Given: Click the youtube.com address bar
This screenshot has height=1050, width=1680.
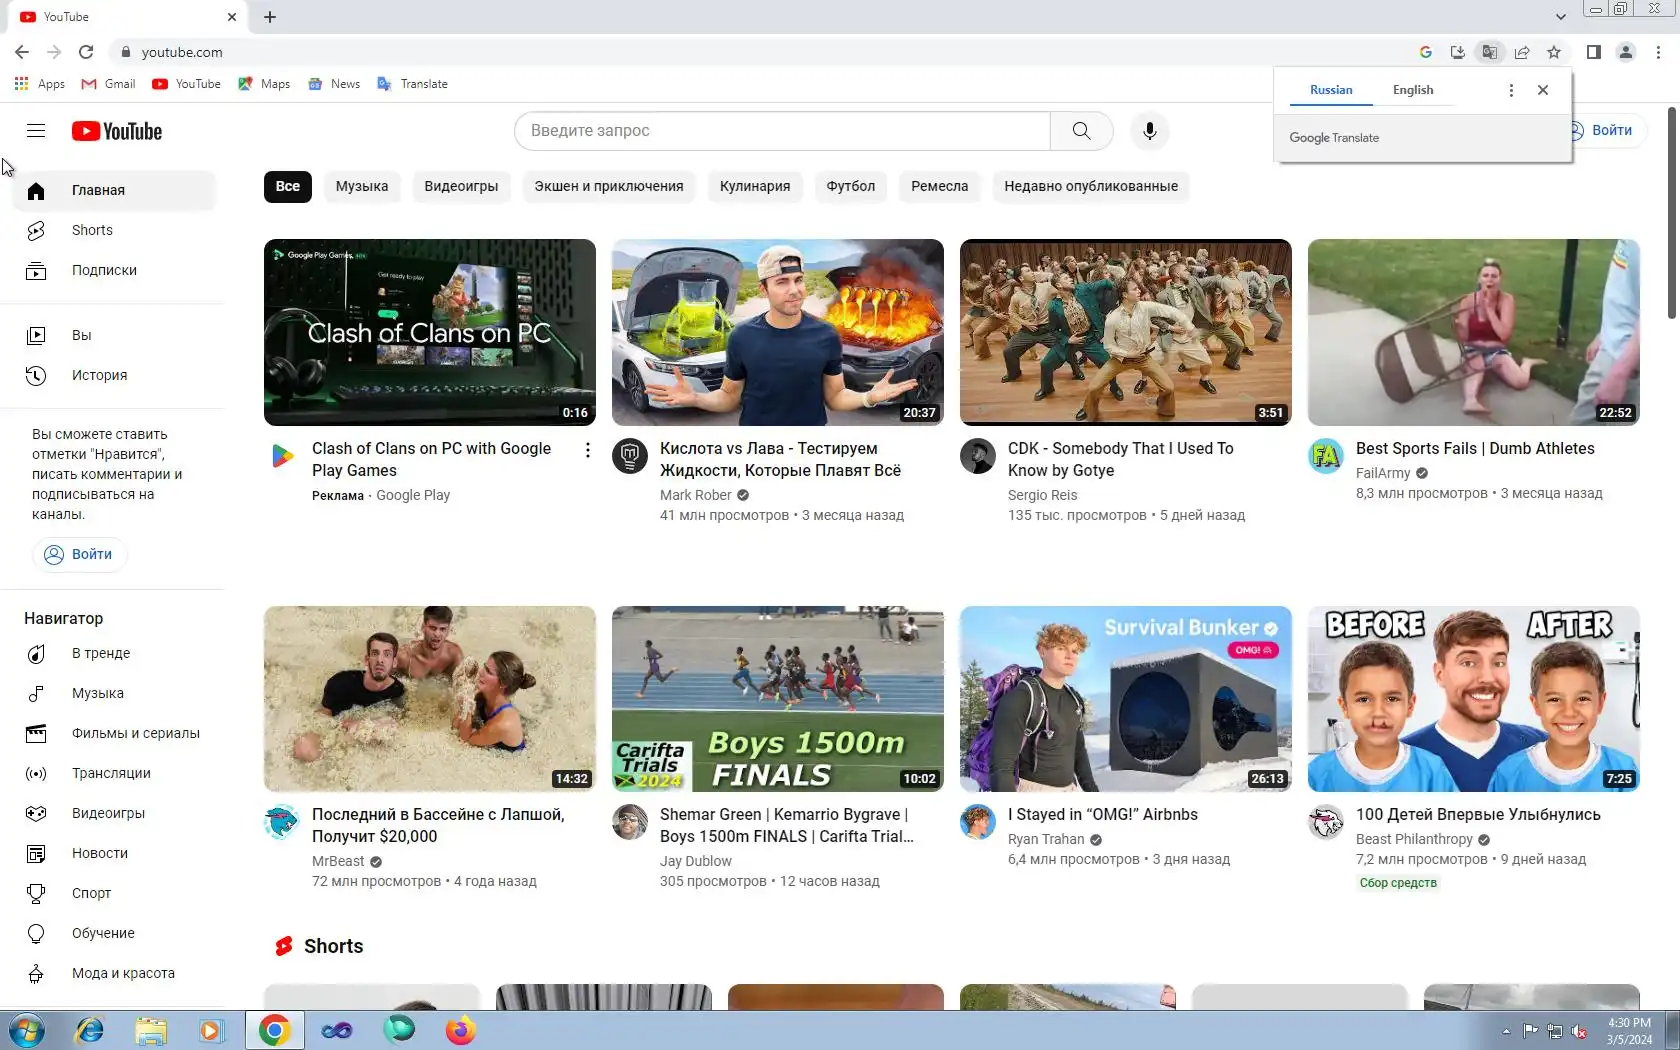Looking at the screenshot, I should pyautogui.click(x=760, y=52).
